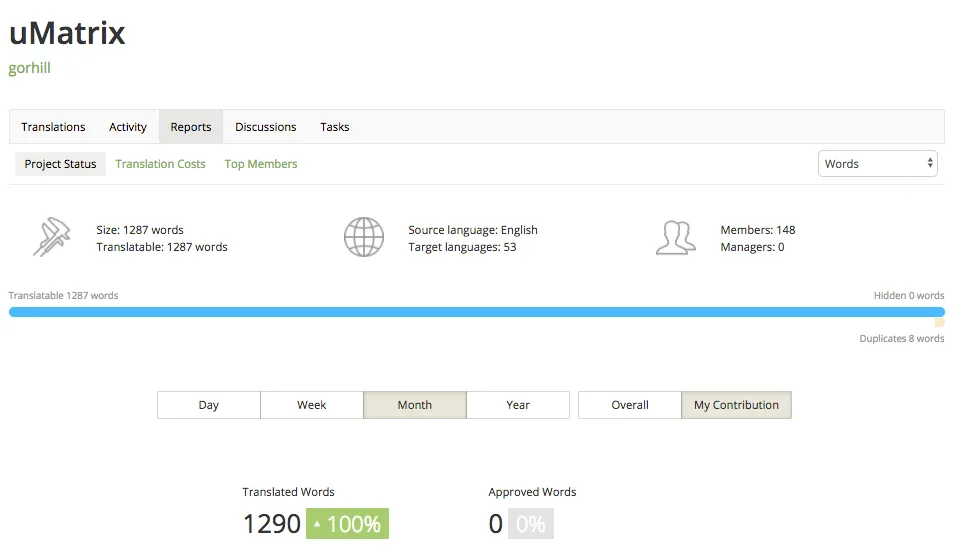
Task: Open the Activity tab
Action: (x=128, y=127)
